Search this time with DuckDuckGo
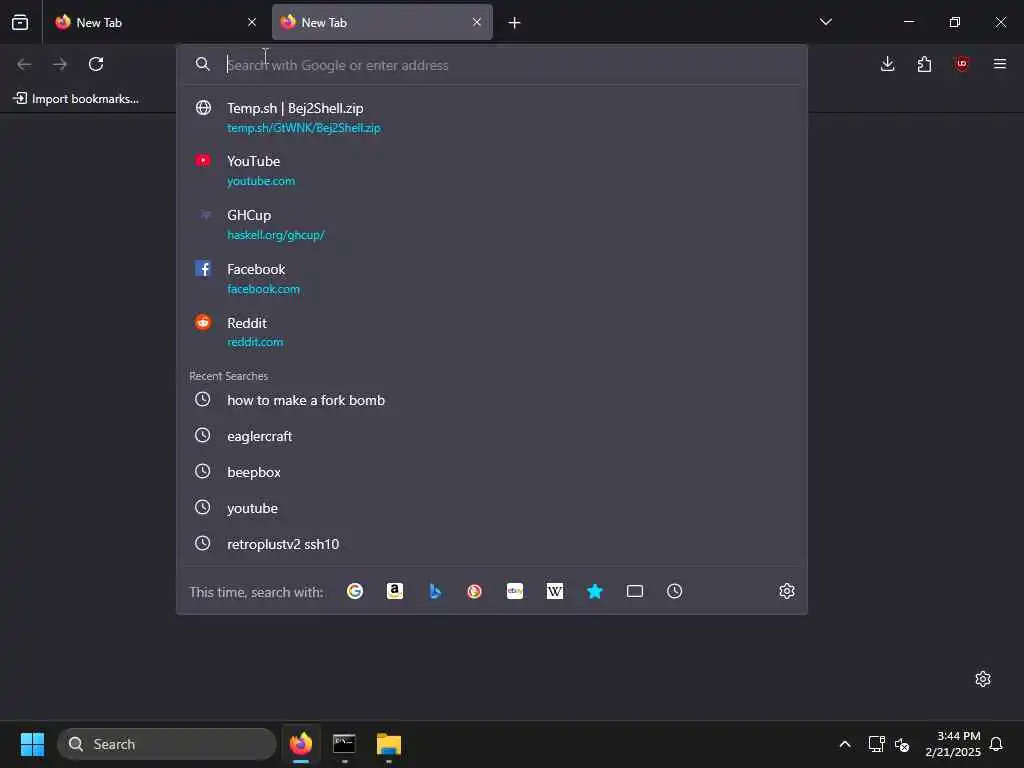This screenshot has height=768, width=1024. [x=475, y=591]
